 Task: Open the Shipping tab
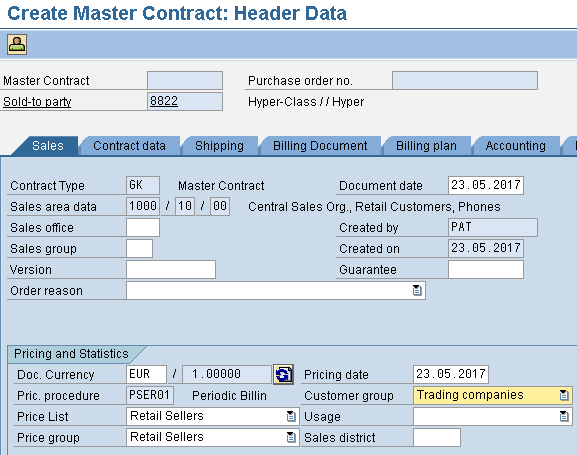(x=219, y=146)
